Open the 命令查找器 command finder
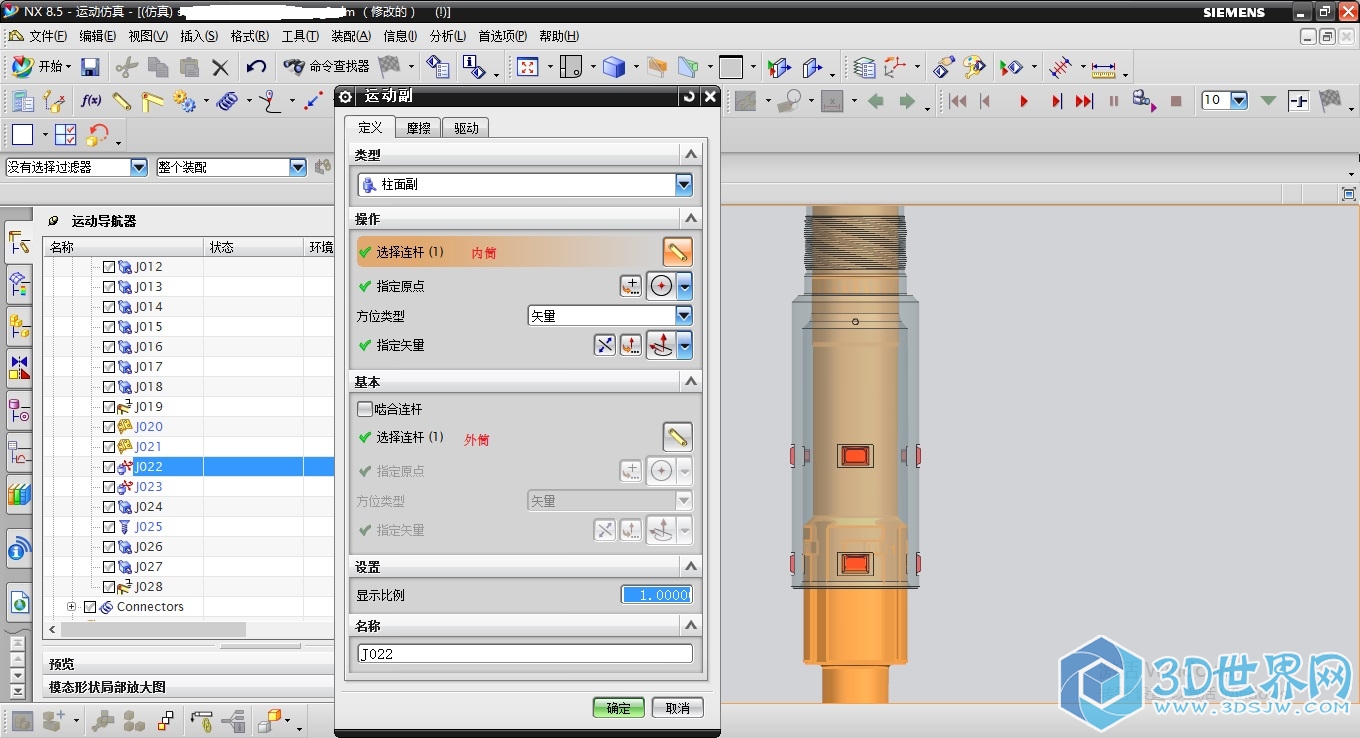The height and width of the screenshot is (738, 1360). [327, 67]
